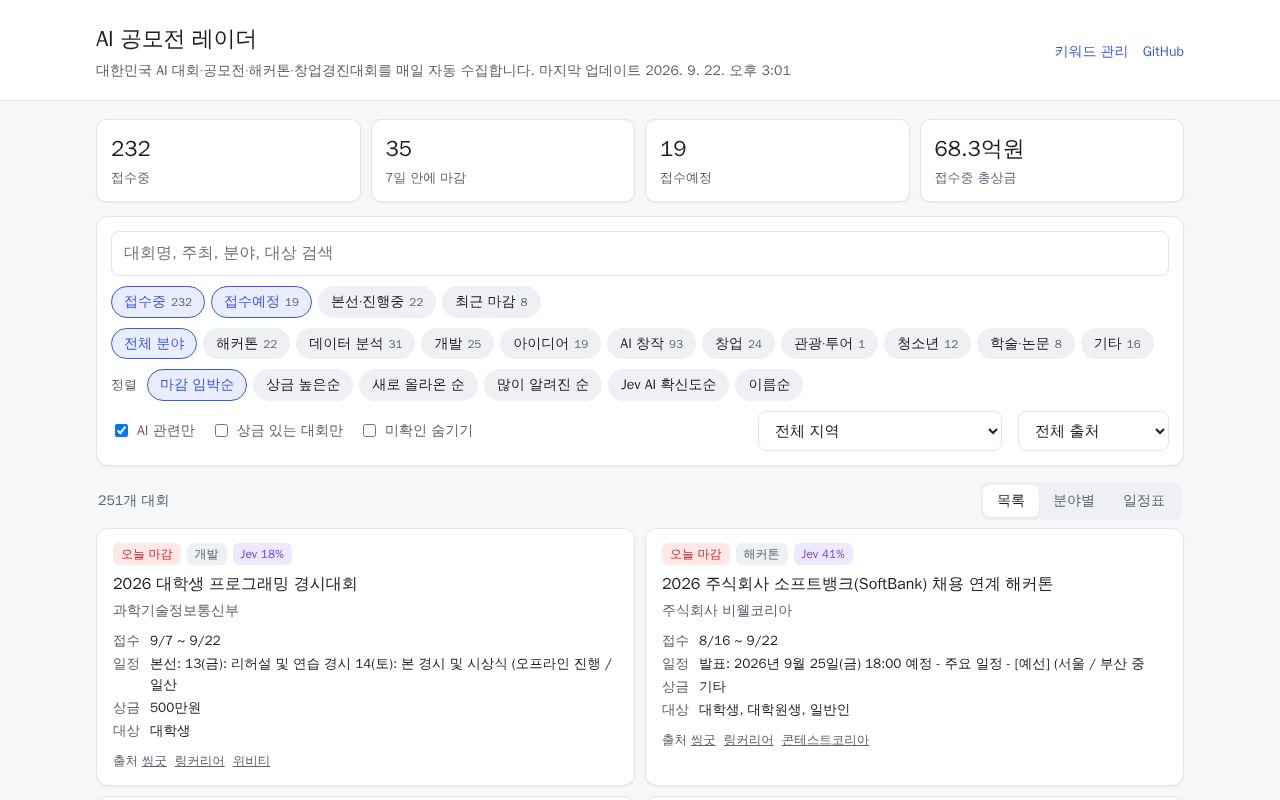Open the 콘테스트코리아 source link
Image resolution: width=1280 pixels, height=800 pixels.
826,740
